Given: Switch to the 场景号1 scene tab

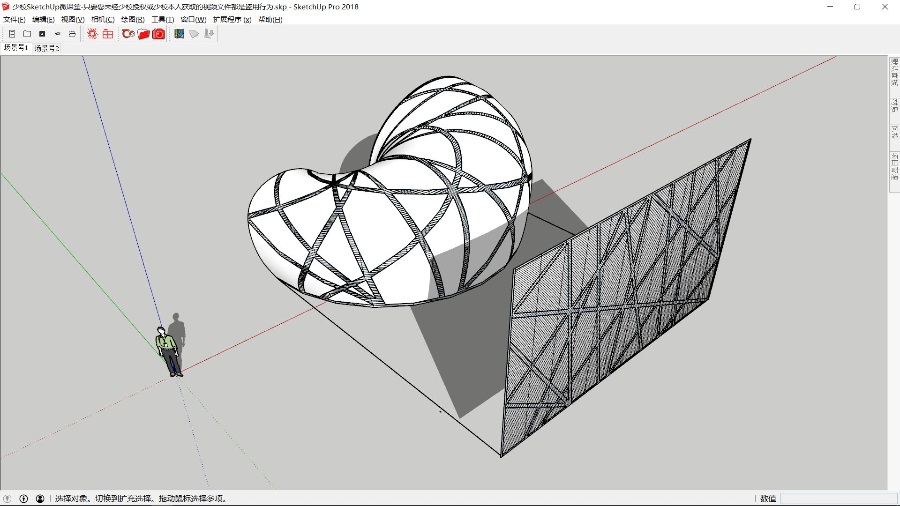Looking at the screenshot, I should pyautogui.click(x=15, y=48).
